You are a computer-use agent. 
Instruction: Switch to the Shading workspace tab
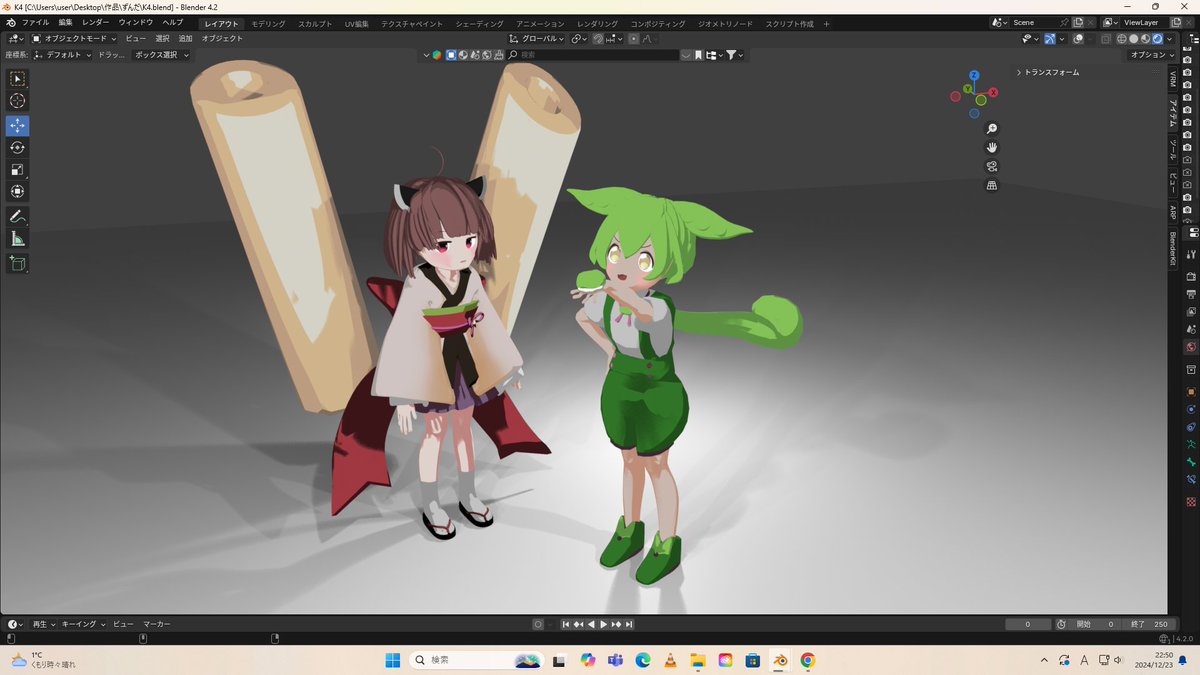(x=480, y=23)
